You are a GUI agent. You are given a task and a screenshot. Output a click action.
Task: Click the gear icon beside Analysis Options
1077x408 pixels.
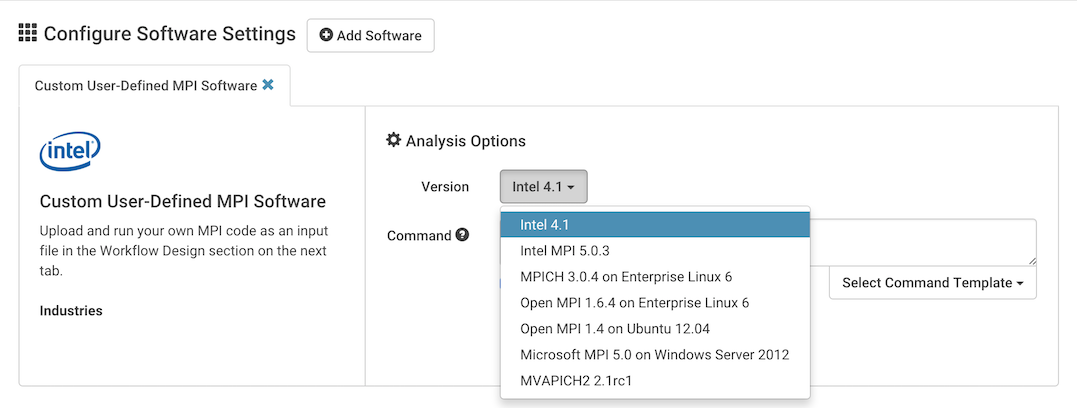pyautogui.click(x=394, y=141)
